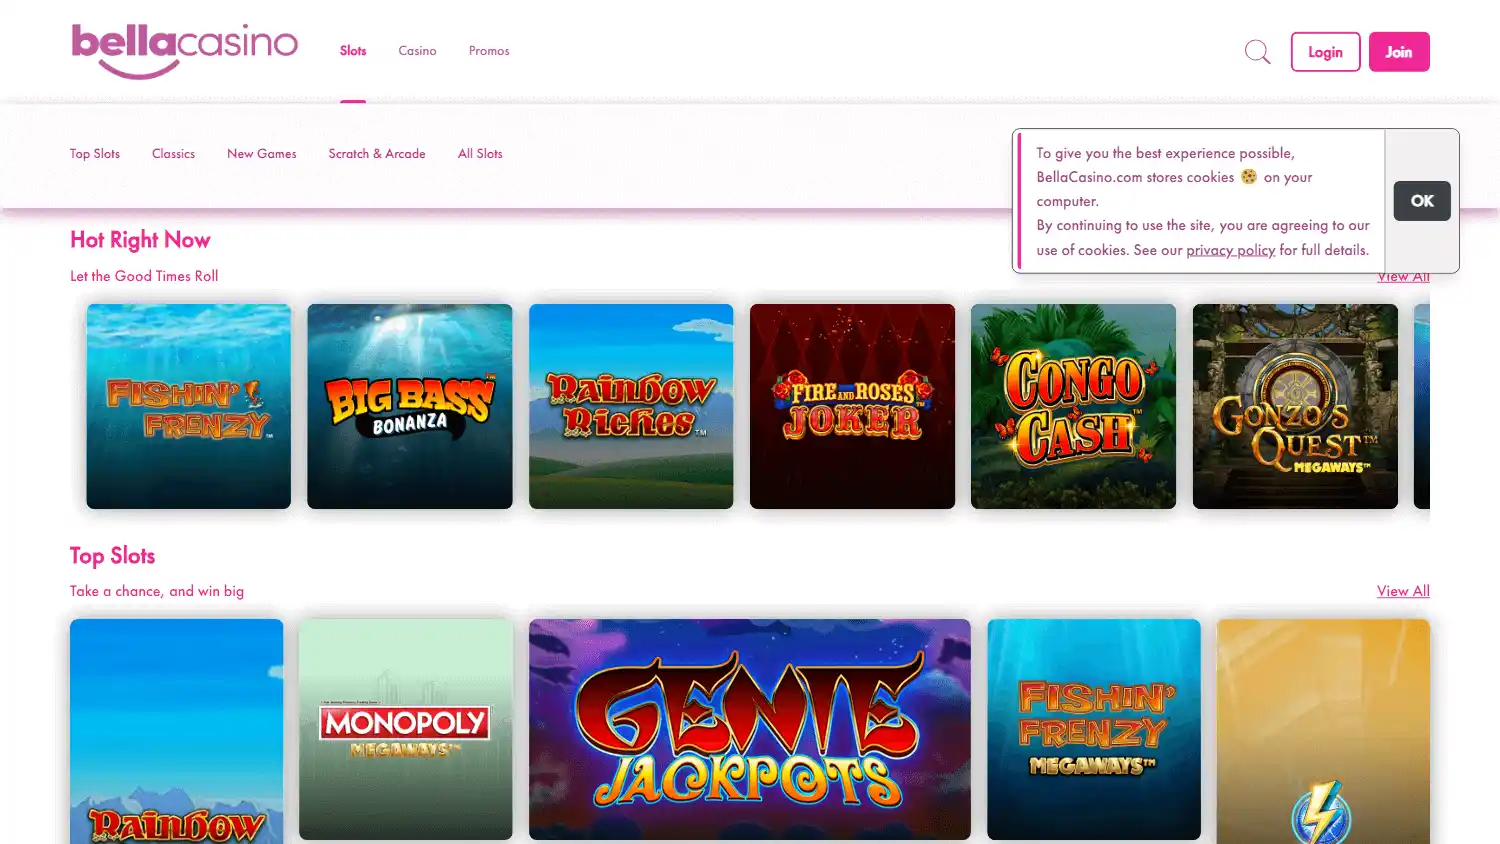Launch the Big Bass Bonanza game
Screen dimensions: 1500x844
pos(410,406)
